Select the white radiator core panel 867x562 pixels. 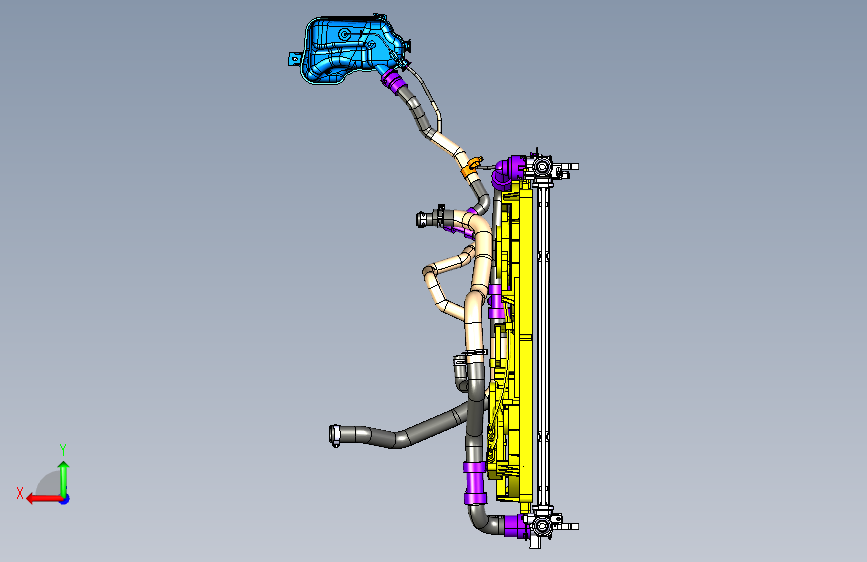click(x=543, y=346)
